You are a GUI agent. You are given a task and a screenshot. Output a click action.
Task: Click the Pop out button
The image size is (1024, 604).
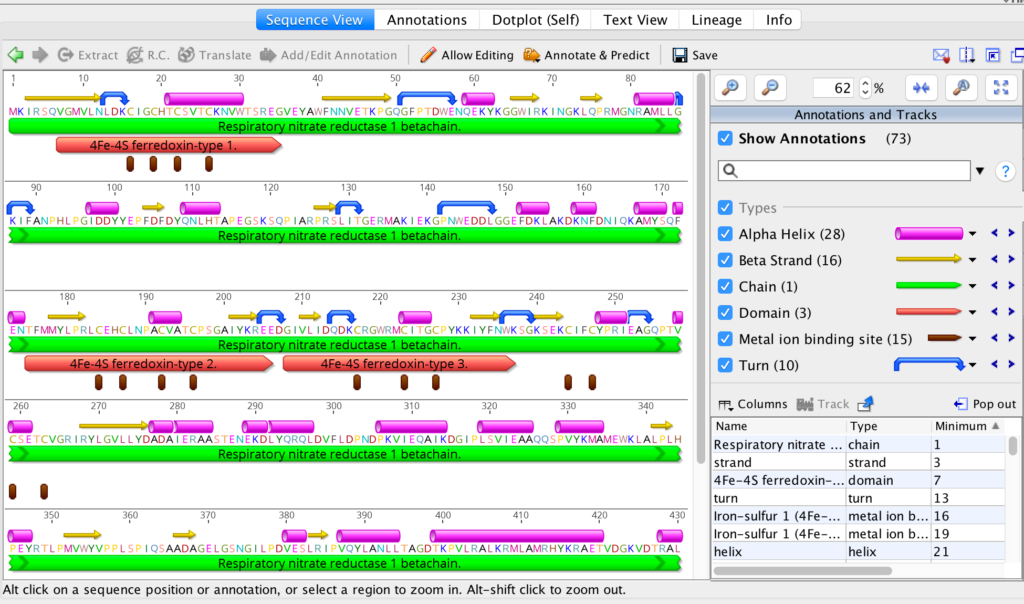(x=985, y=402)
